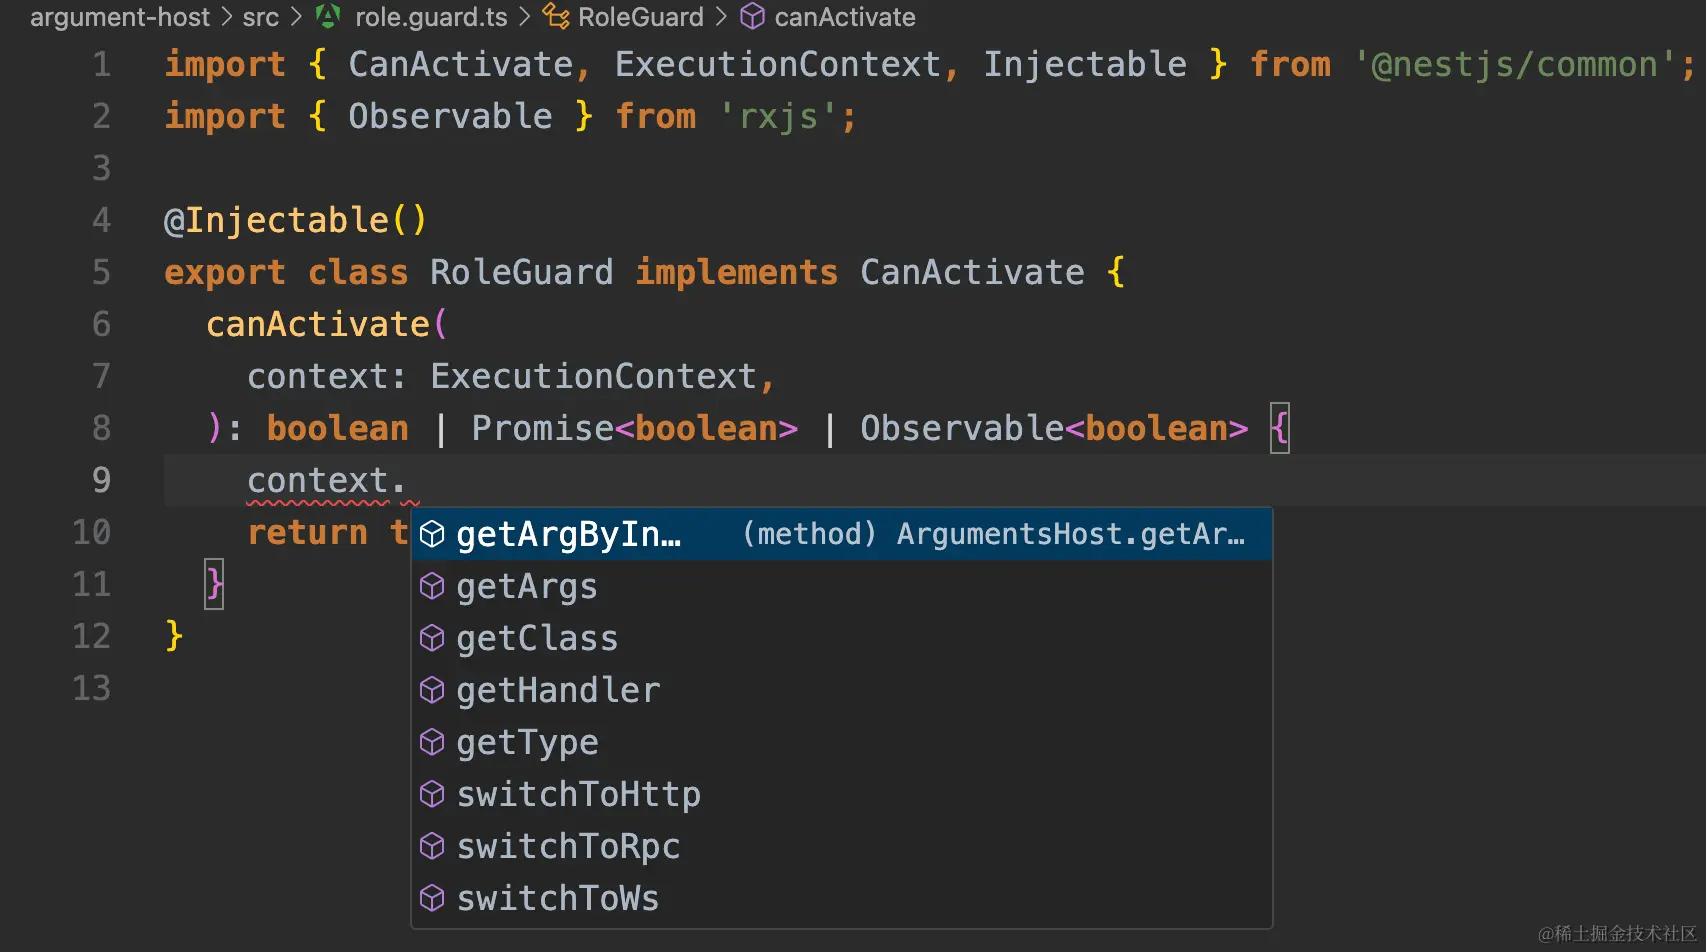Click the cube icon next to getType

point(432,743)
